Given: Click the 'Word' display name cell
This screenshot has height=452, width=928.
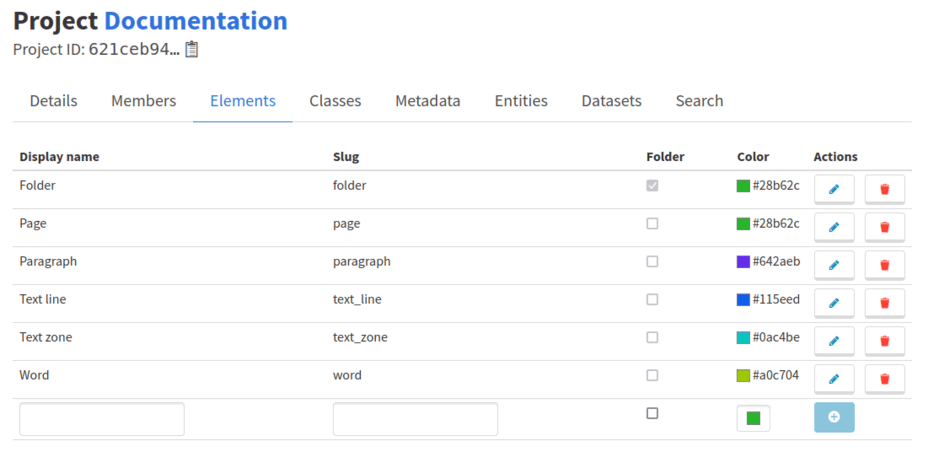Looking at the screenshot, I should tap(34, 375).
